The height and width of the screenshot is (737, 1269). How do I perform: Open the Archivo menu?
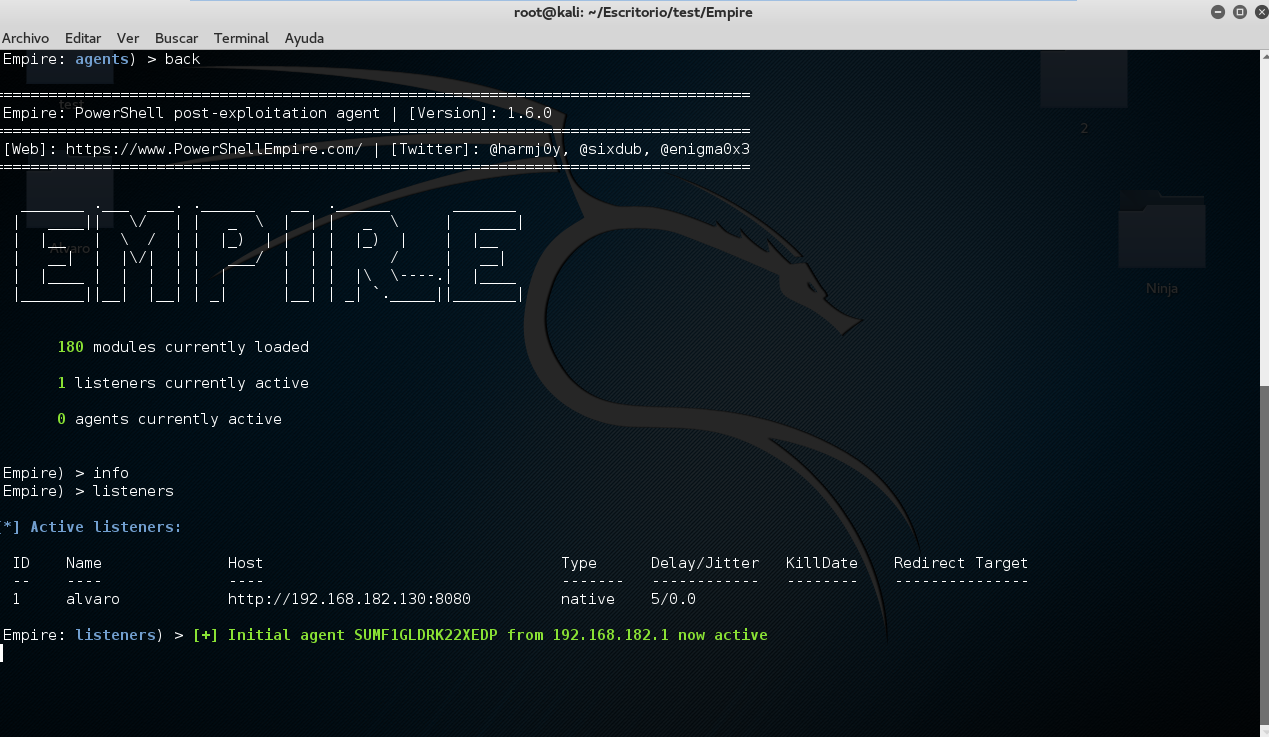tap(25, 38)
